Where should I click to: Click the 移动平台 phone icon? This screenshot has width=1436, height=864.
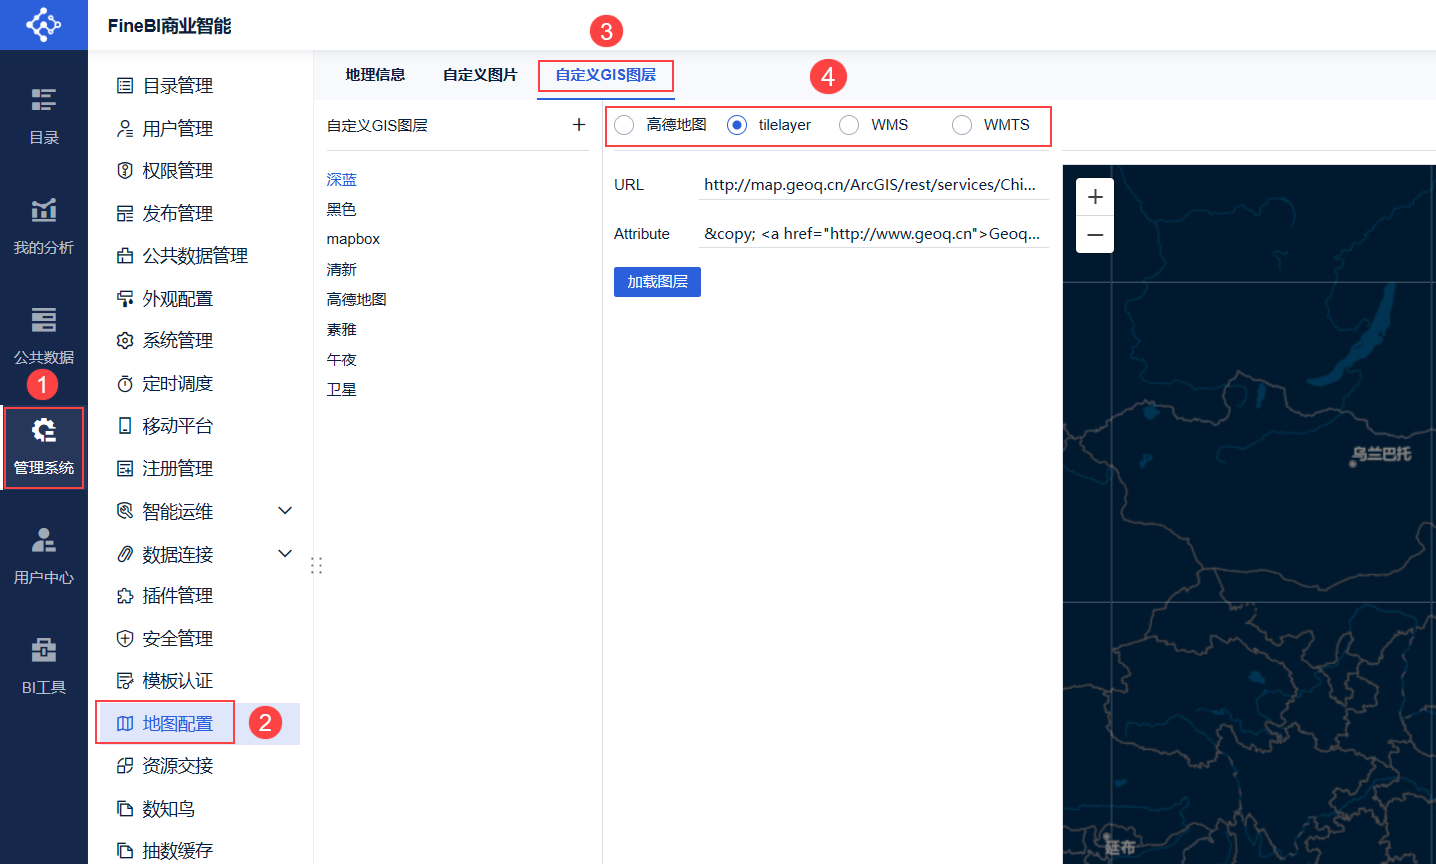[125, 426]
